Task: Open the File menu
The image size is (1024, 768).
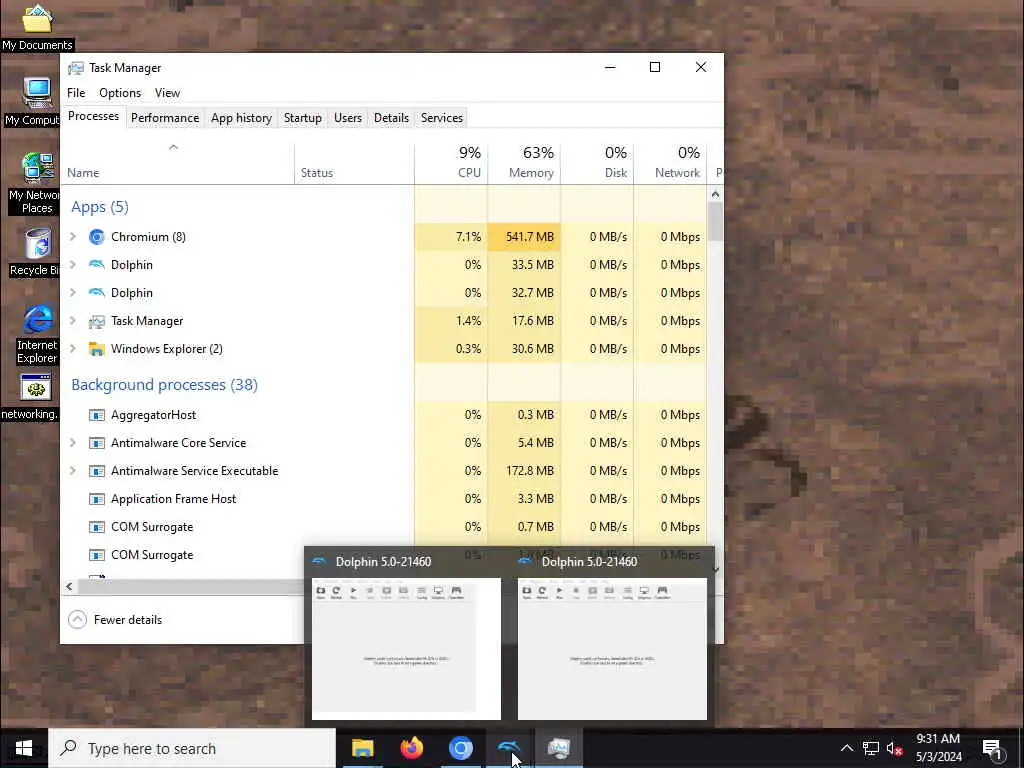Action: [76, 93]
